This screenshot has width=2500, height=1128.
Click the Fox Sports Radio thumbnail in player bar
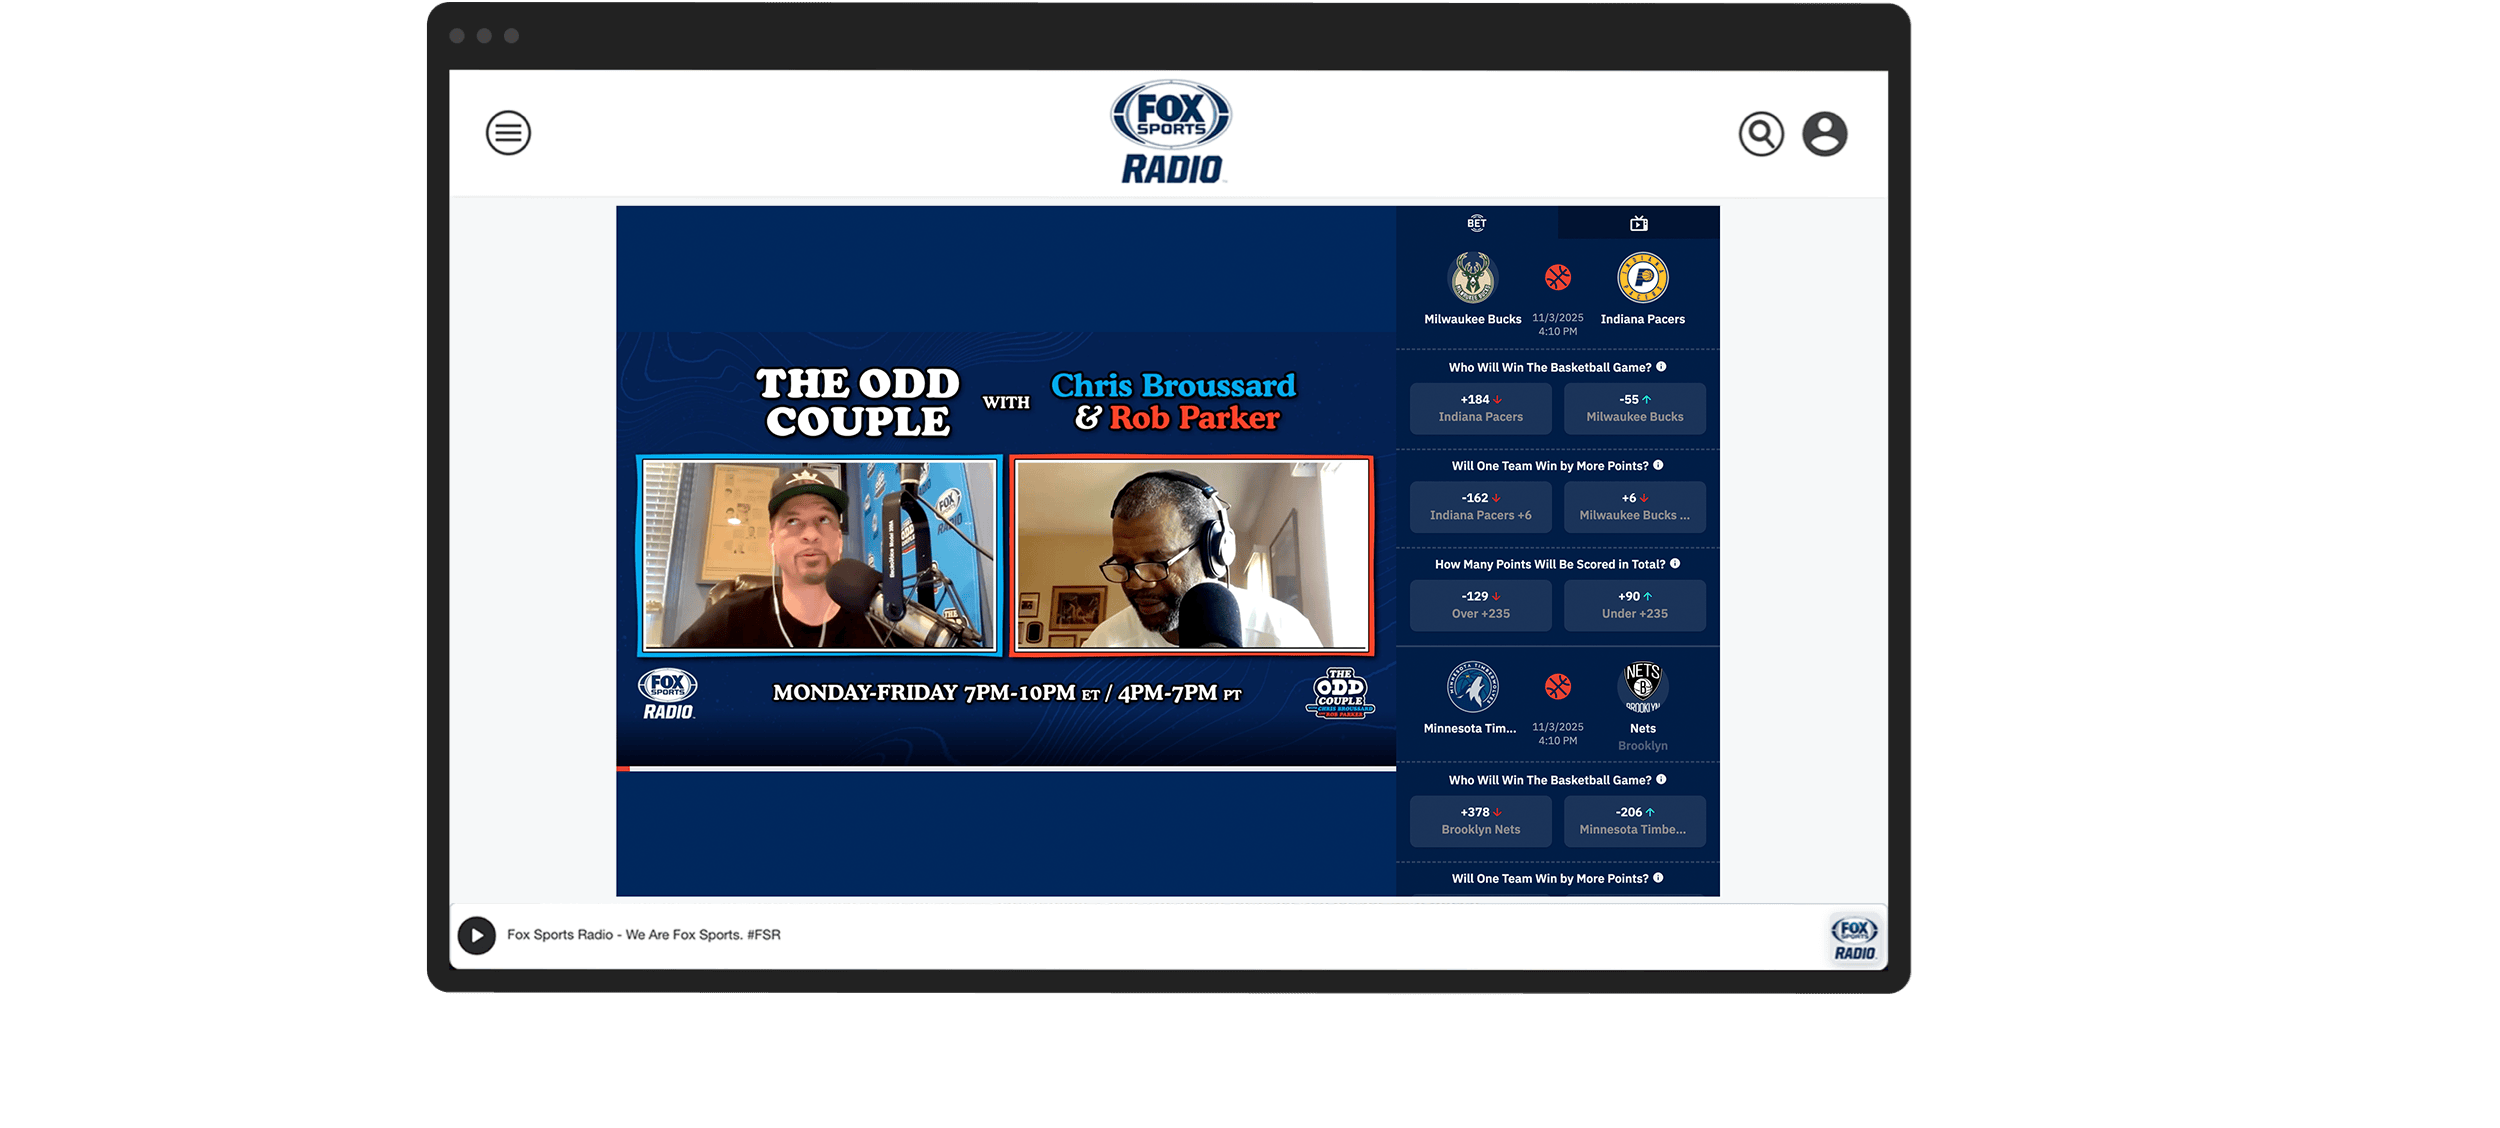click(1854, 938)
